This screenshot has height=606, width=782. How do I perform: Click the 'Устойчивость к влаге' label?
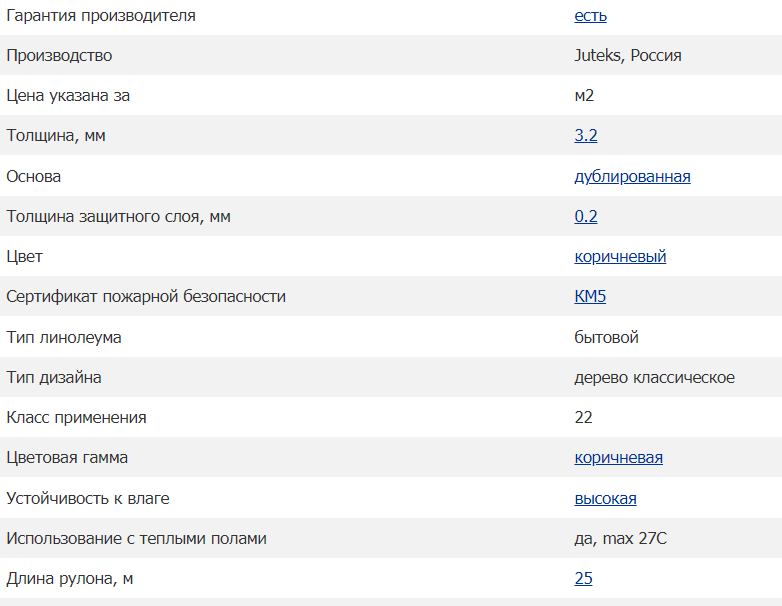(x=88, y=498)
